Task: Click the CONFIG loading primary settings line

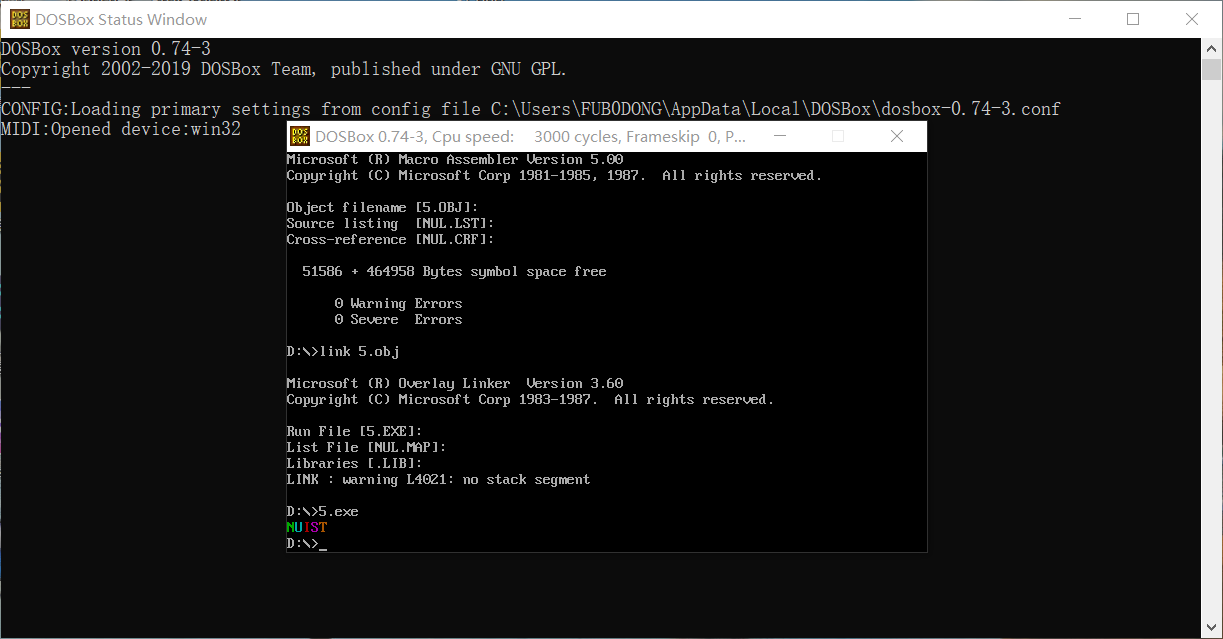Action: pos(531,108)
